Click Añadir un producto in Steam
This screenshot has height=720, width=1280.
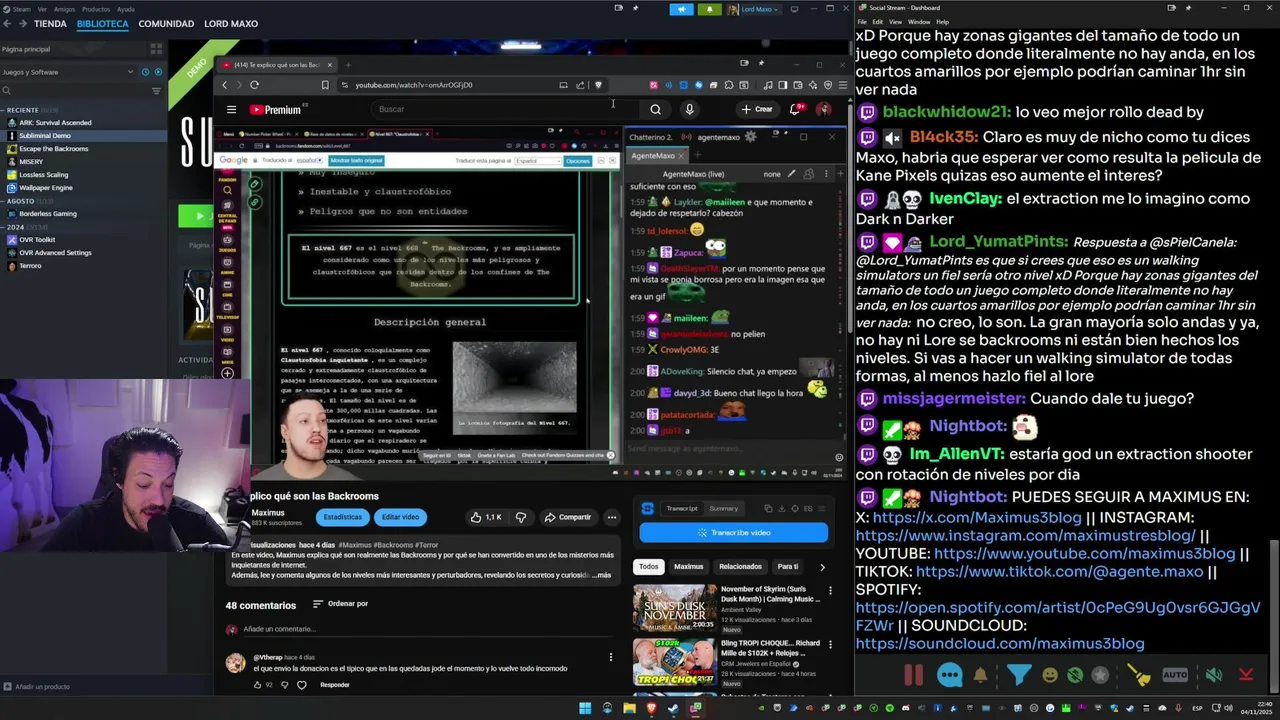click(37, 687)
